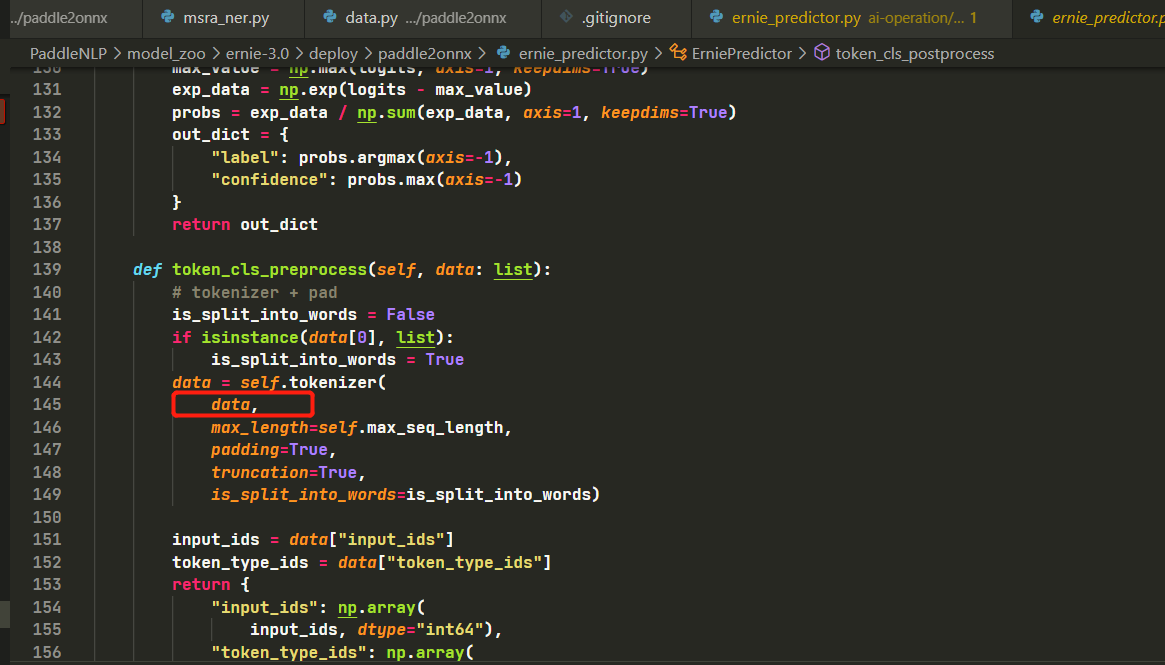Click 'input_ids = data["input_ids"]' line
Image resolution: width=1165 pixels, height=665 pixels.
[x=313, y=539]
